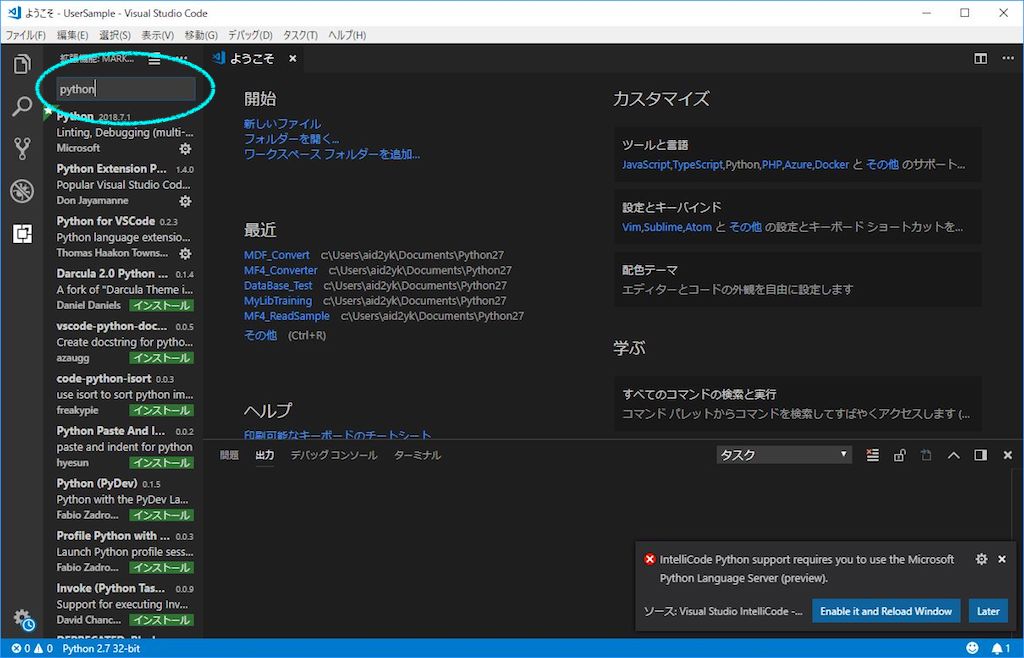Switch to the ターミナル panel tab

click(417, 455)
